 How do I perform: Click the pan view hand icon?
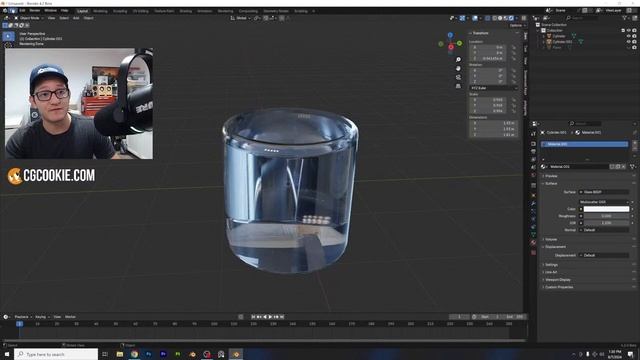click(x=458, y=68)
